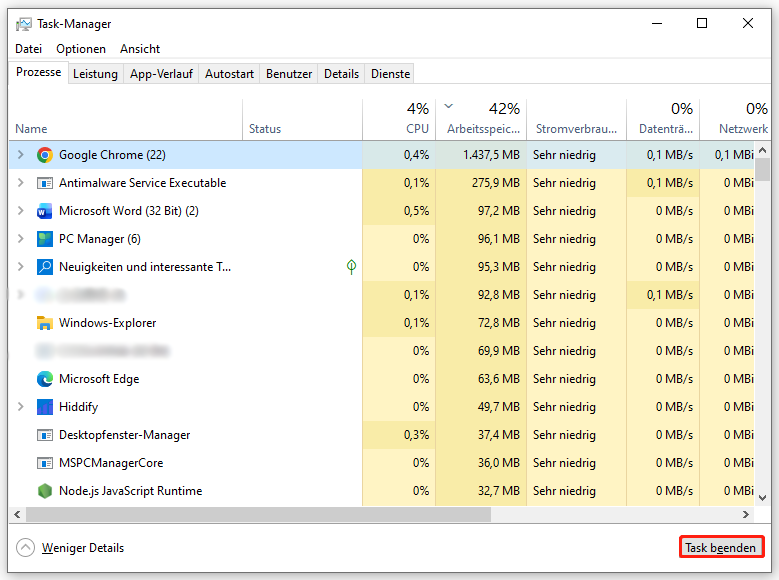Viewport: 779px width, 580px height.
Task: Click the horizontal scrollbar right arrow
Action: (746, 514)
